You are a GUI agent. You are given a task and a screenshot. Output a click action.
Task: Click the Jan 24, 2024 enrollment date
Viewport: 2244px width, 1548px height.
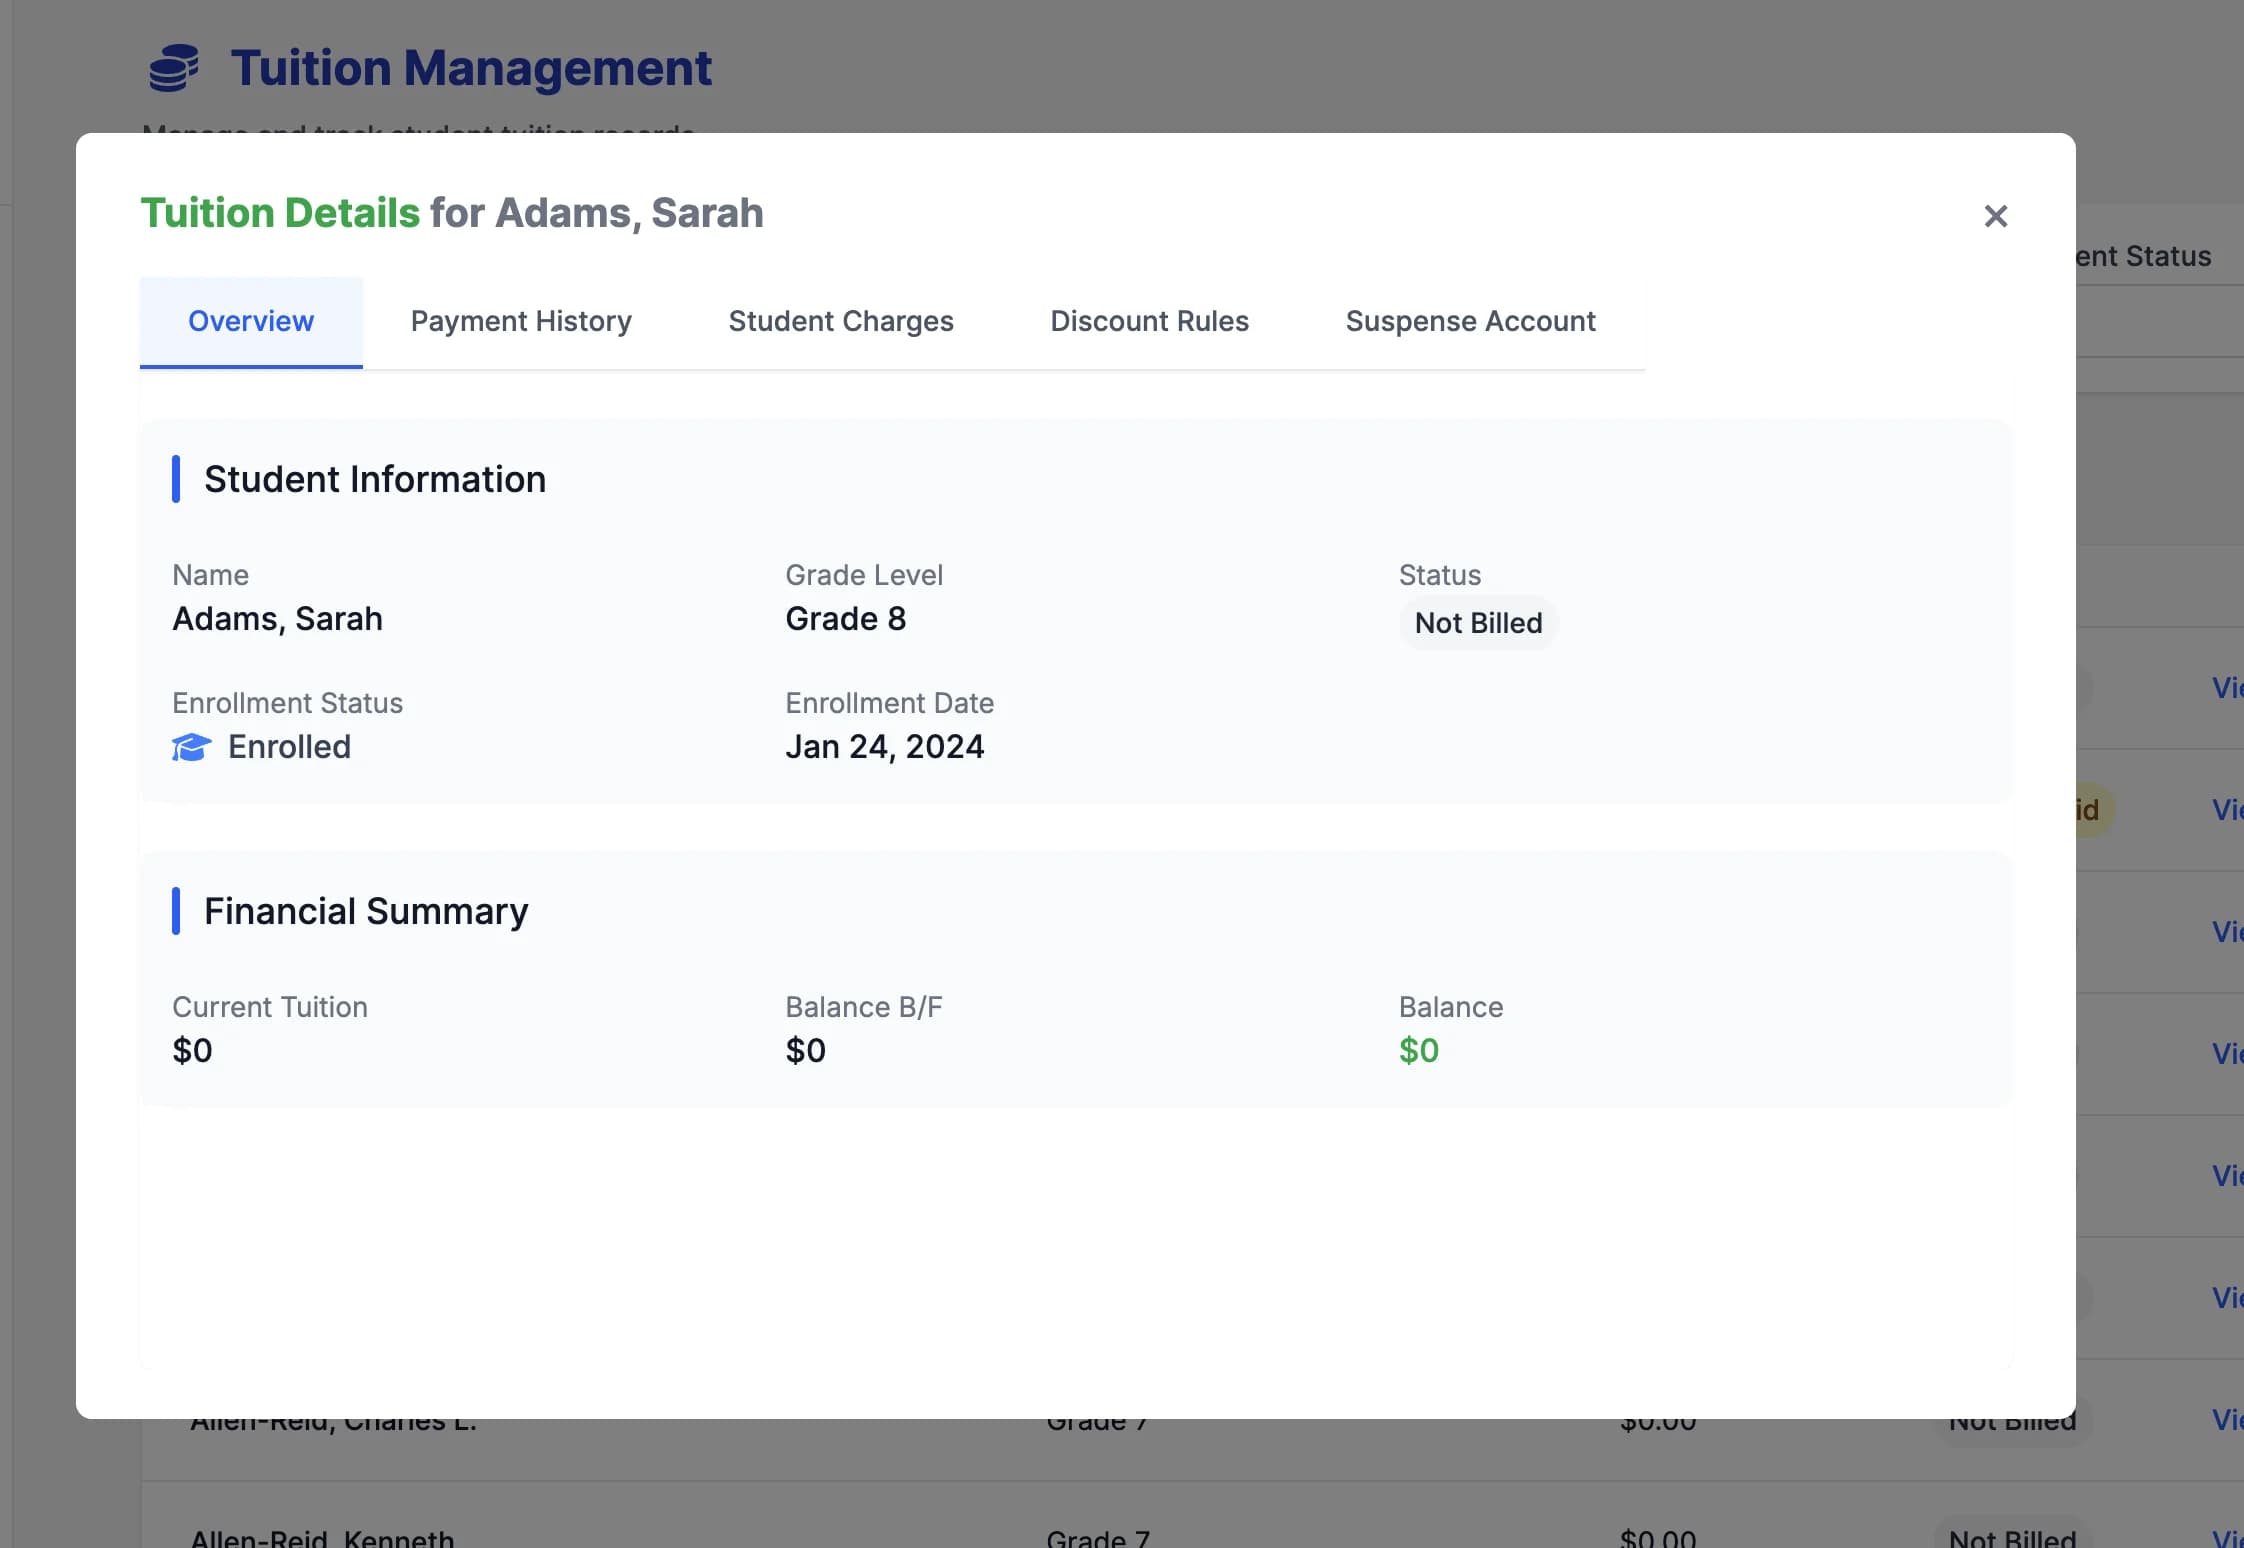(x=885, y=747)
